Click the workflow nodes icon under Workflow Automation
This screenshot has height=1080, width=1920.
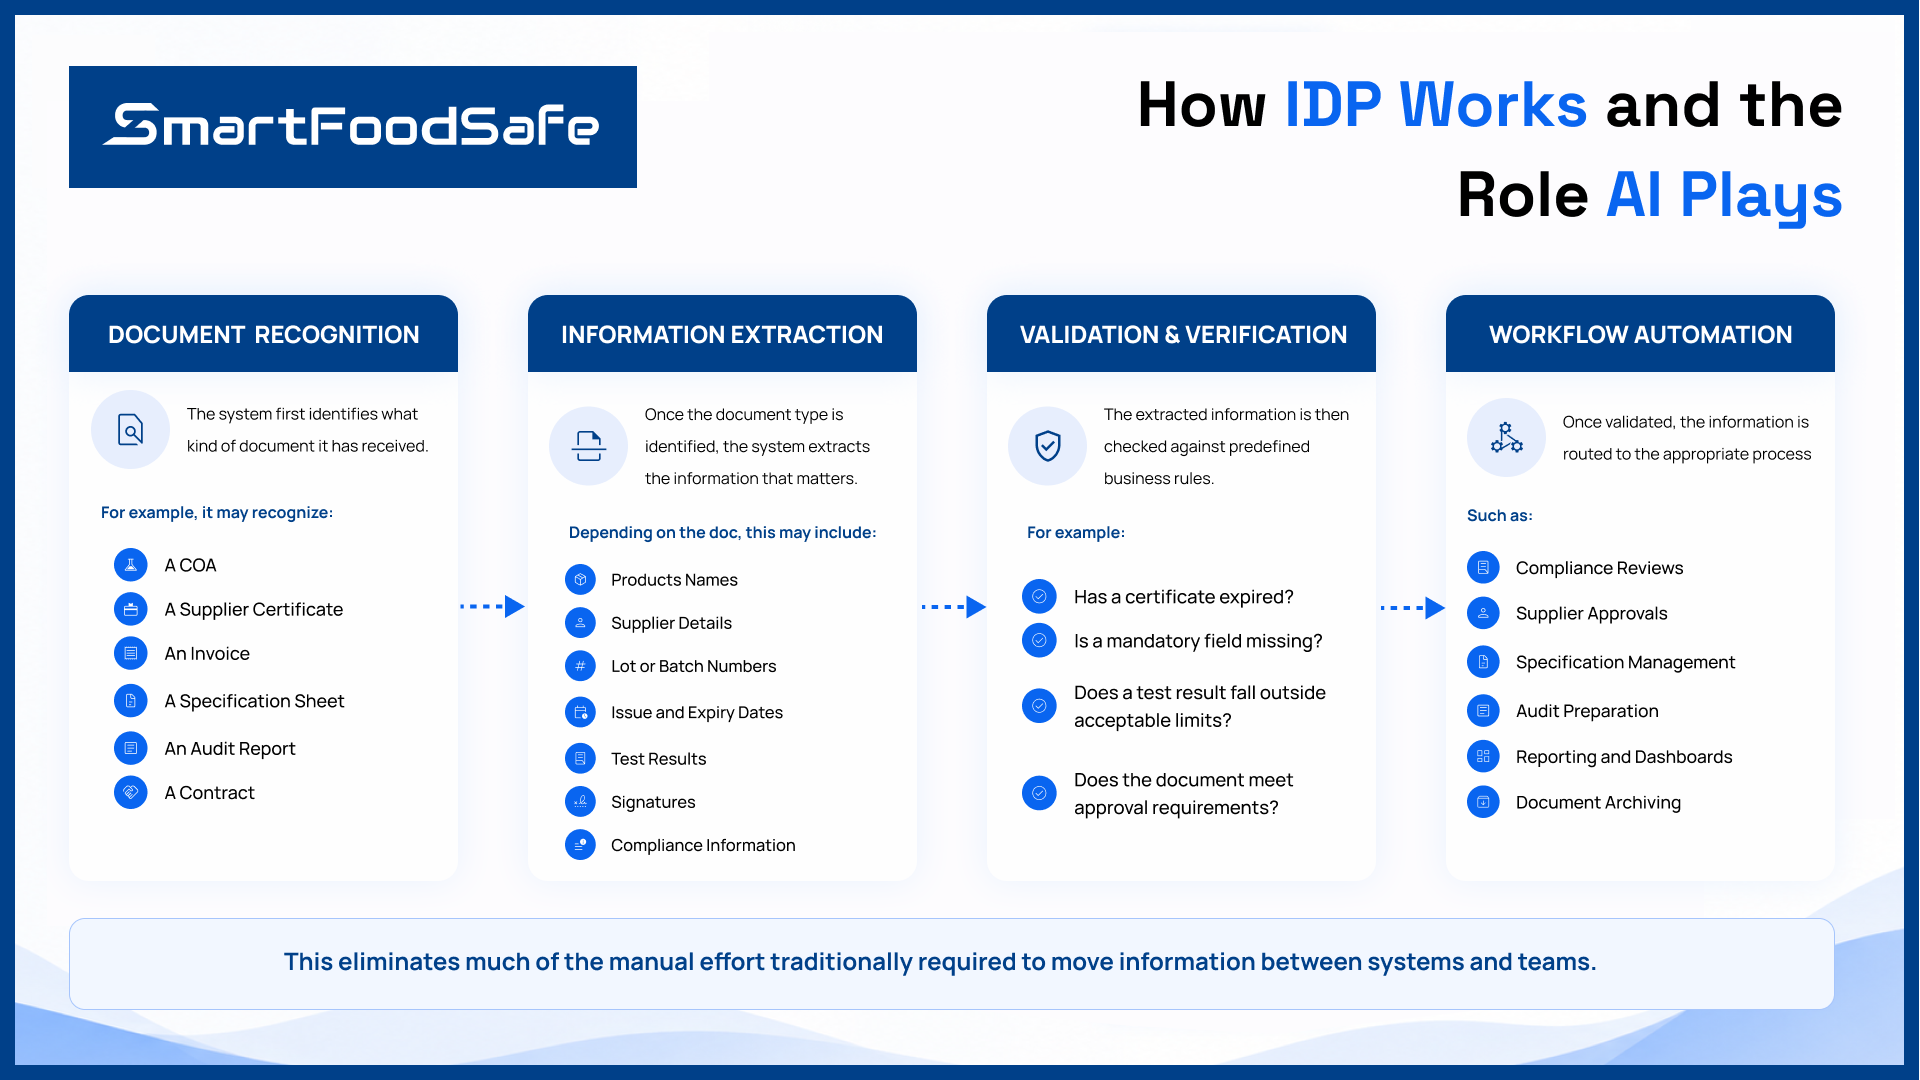[x=1506, y=438]
